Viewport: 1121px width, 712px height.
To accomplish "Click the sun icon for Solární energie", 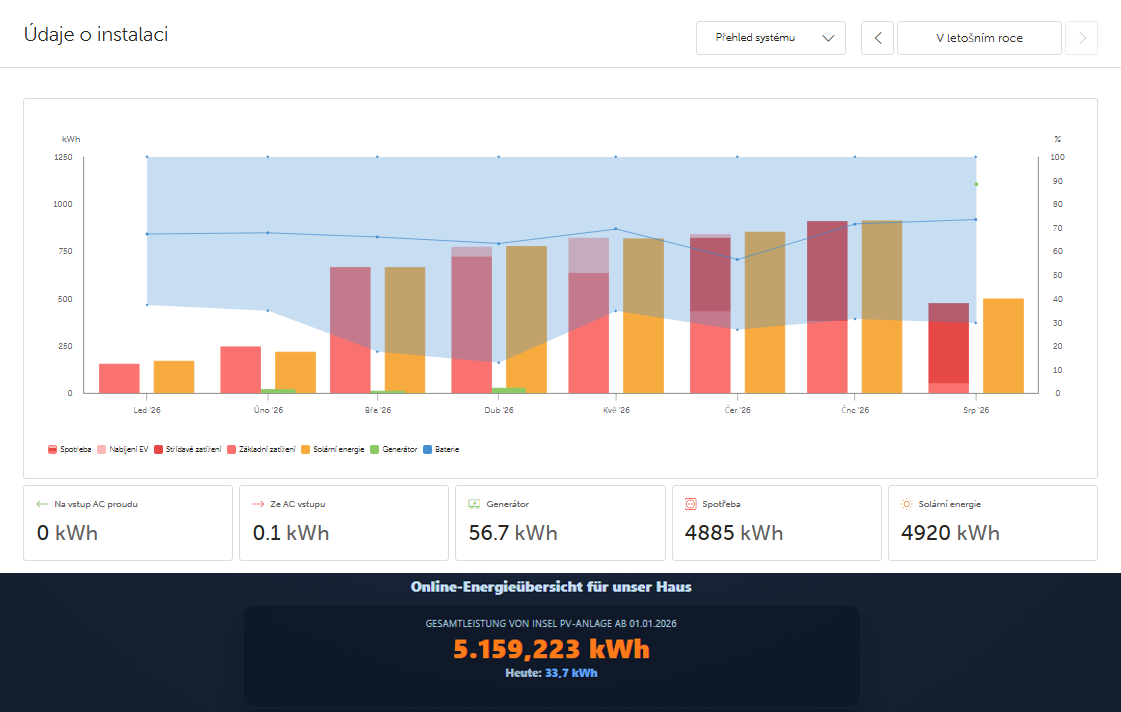I will click(x=907, y=504).
